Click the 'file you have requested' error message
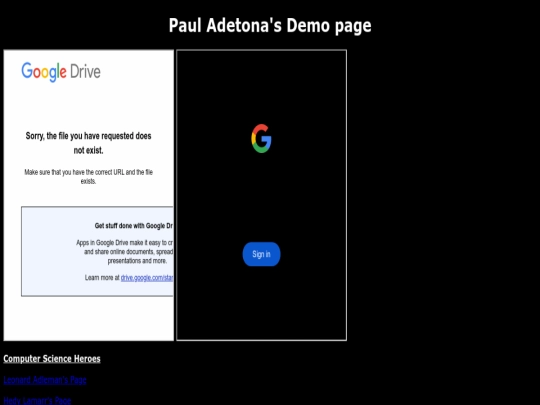540x405 pixels. coord(89,143)
